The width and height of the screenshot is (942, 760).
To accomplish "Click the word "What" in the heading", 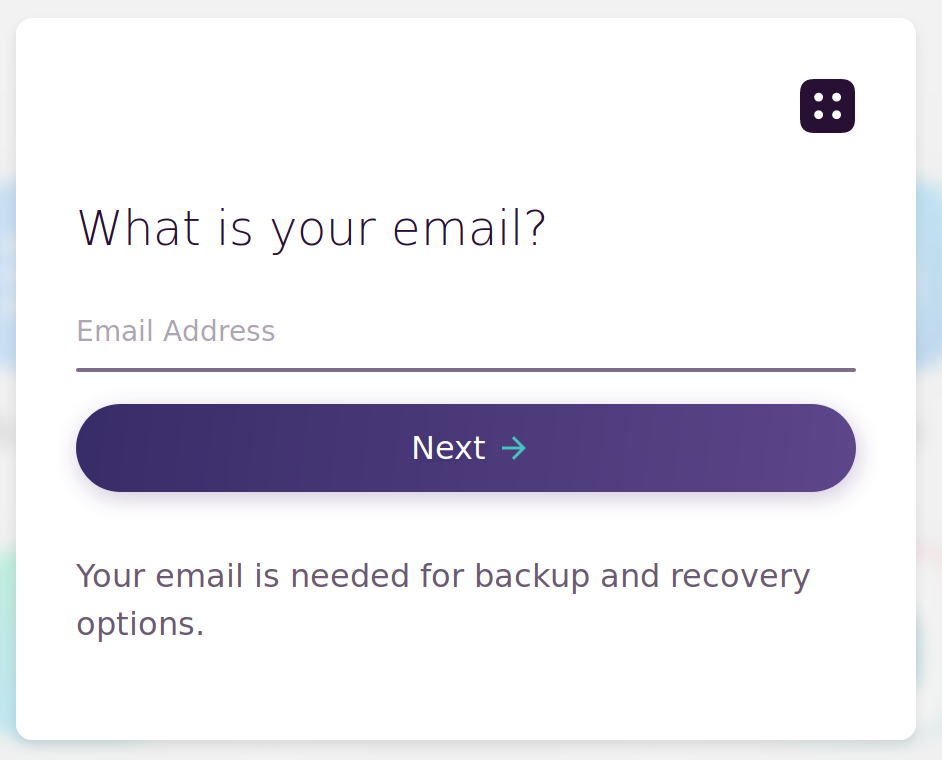I will click(139, 228).
